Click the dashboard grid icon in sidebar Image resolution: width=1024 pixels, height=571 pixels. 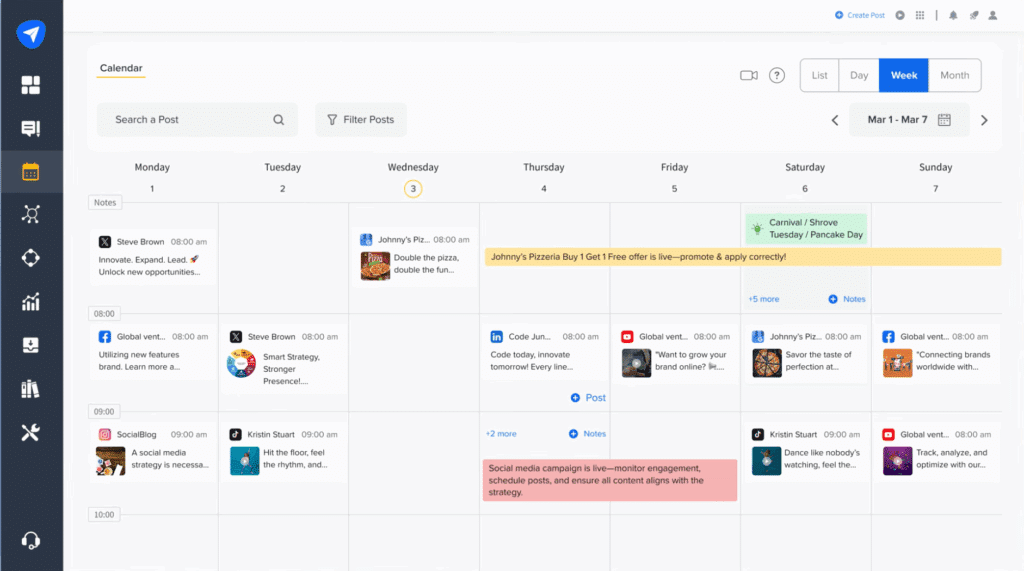tap(31, 85)
